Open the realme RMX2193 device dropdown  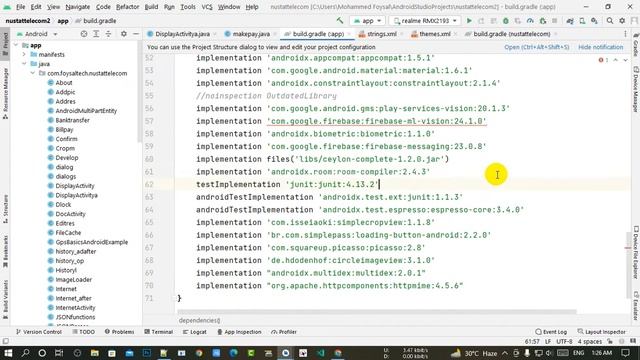[x=424, y=20]
